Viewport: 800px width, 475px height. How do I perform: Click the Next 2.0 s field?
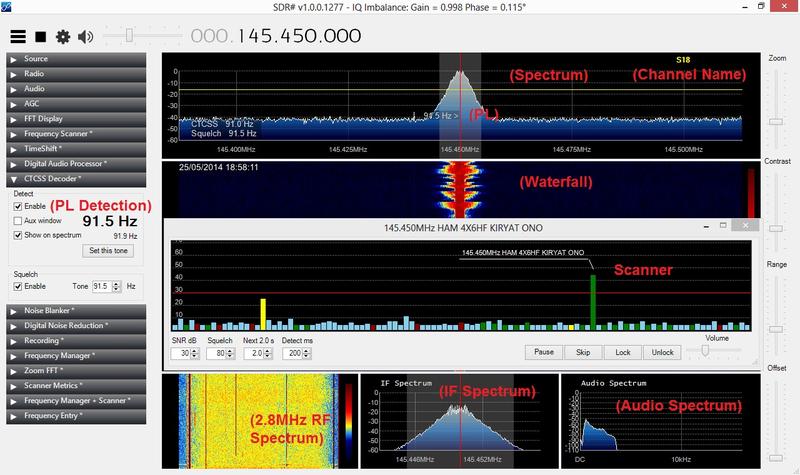pos(254,353)
